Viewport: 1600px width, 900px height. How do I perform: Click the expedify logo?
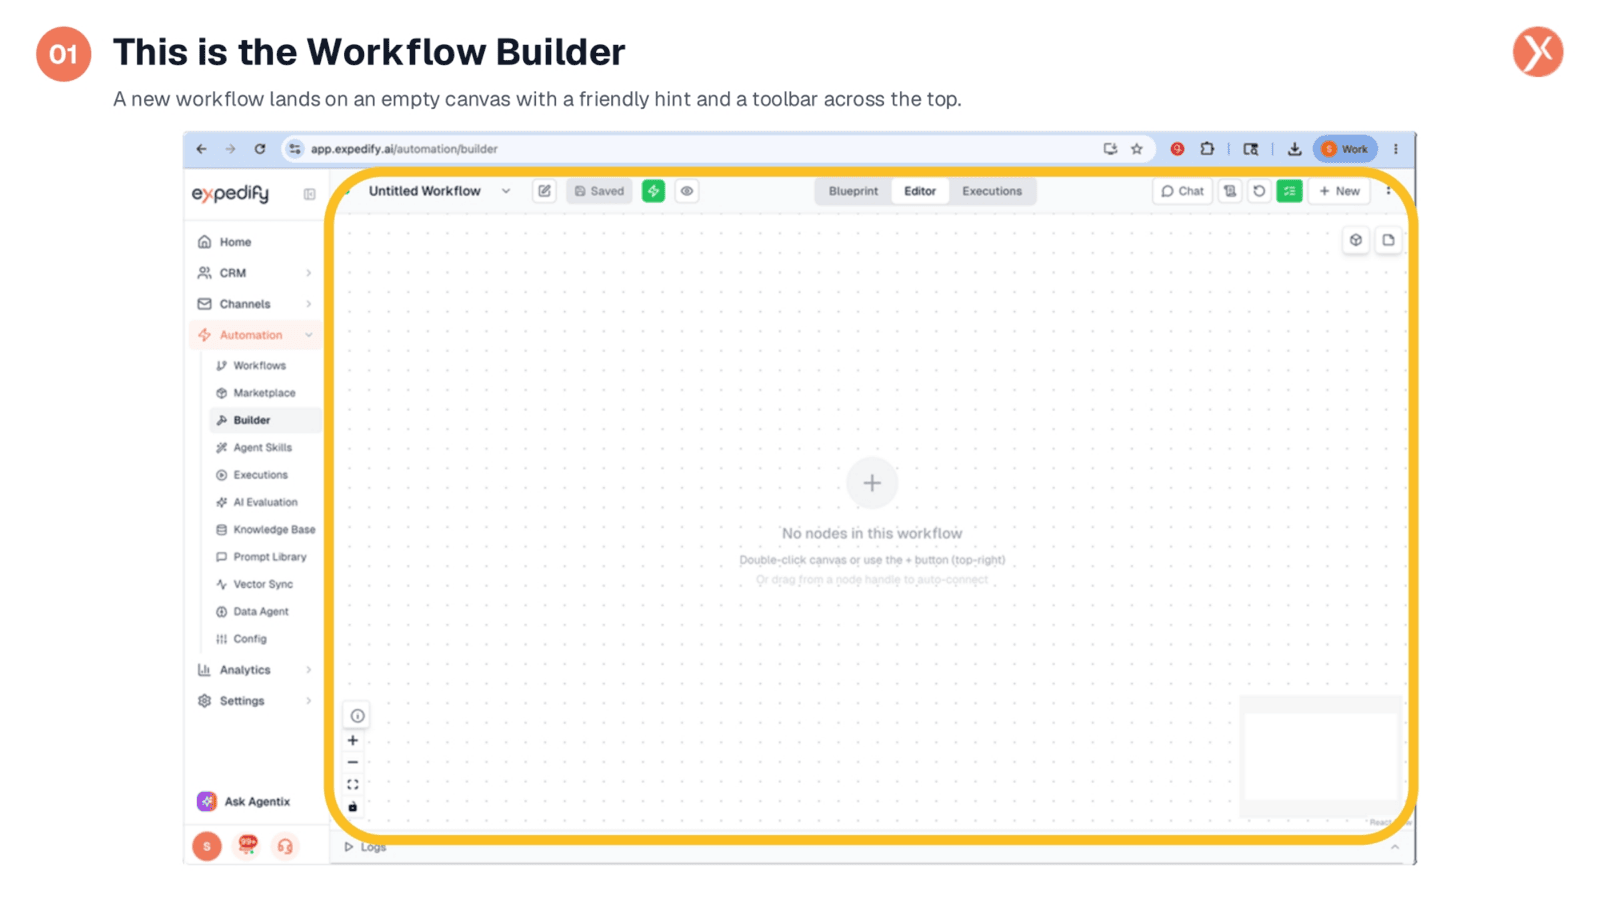tap(231, 193)
